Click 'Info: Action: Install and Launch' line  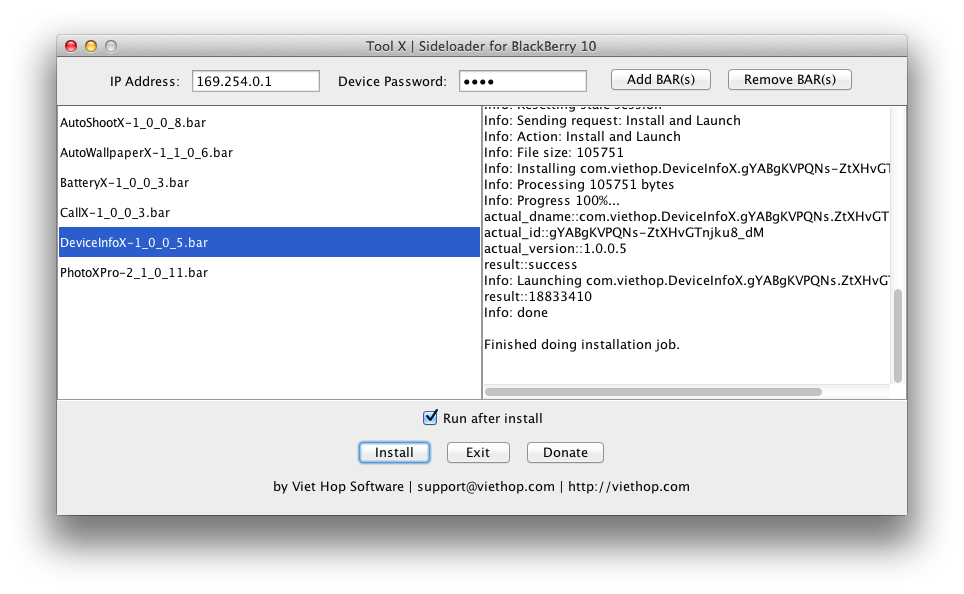(x=582, y=137)
